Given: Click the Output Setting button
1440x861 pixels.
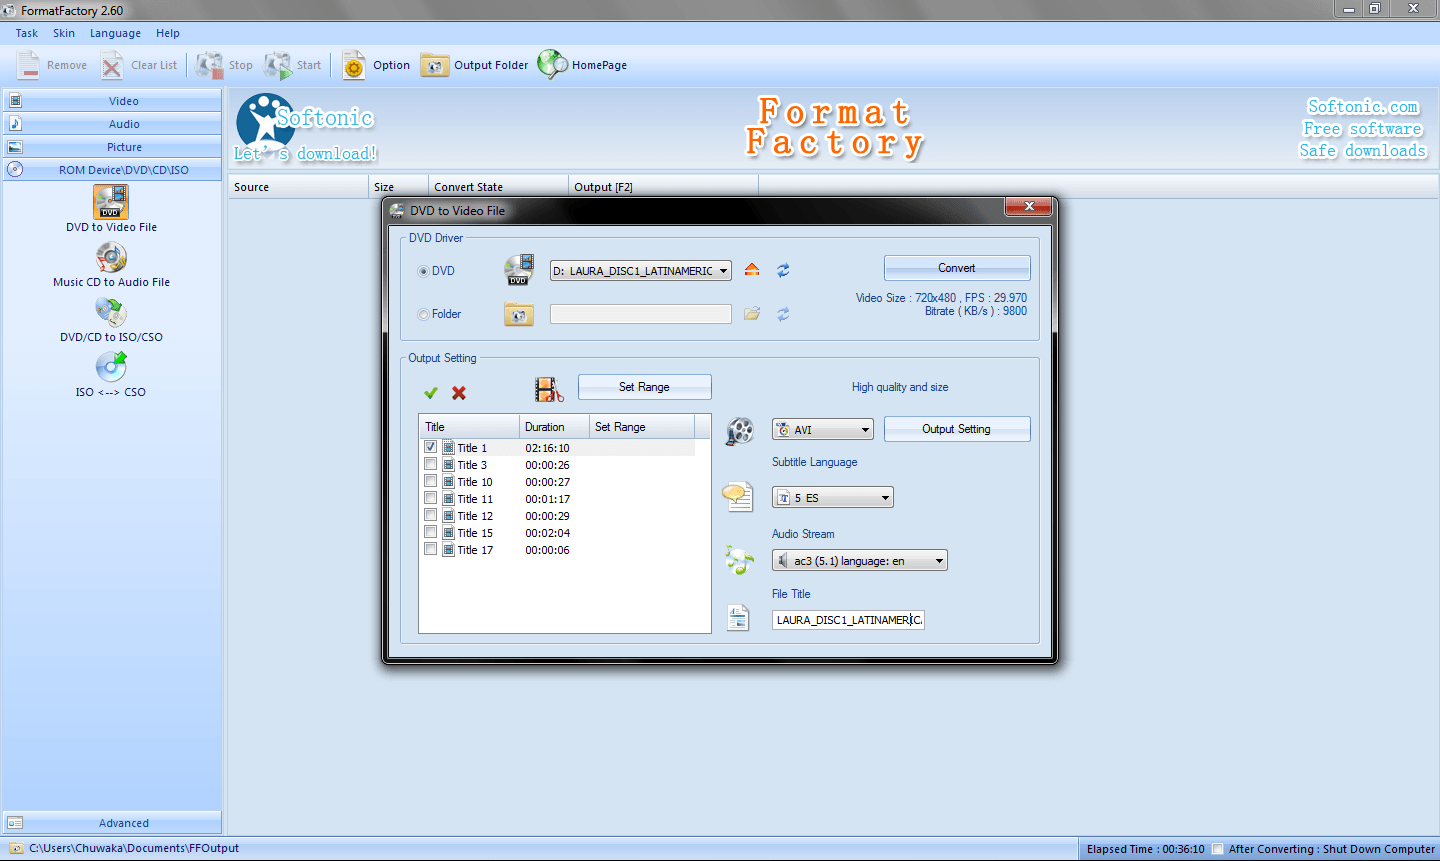Looking at the screenshot, I should [x=957, y=429].
